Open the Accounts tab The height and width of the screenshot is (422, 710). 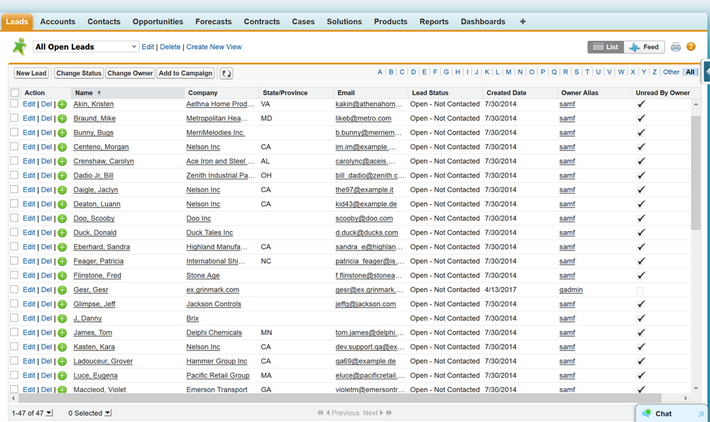(58, 21)
